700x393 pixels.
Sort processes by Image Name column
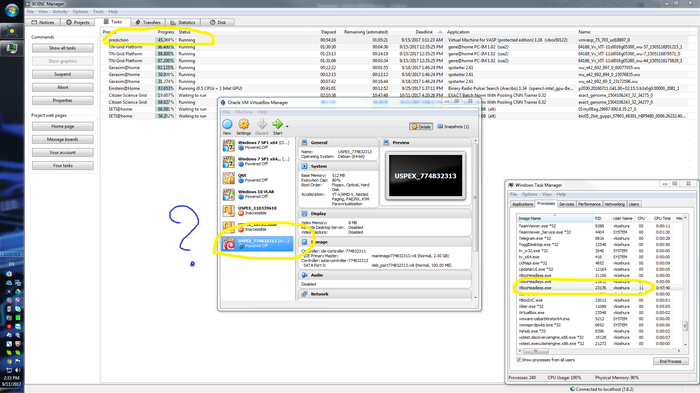(x=555, y=218)
